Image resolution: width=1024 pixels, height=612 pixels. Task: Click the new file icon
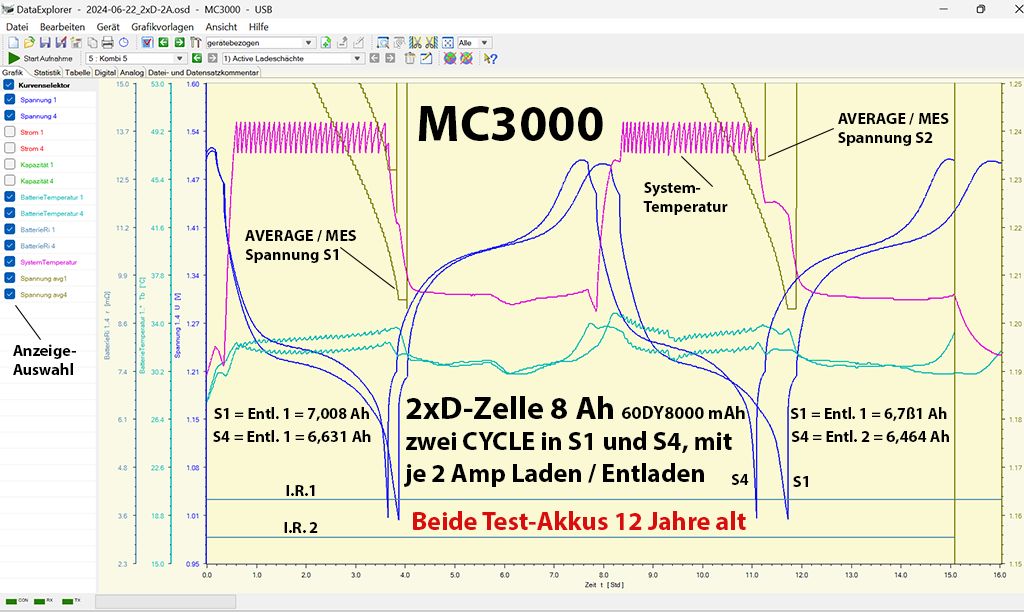13,43
